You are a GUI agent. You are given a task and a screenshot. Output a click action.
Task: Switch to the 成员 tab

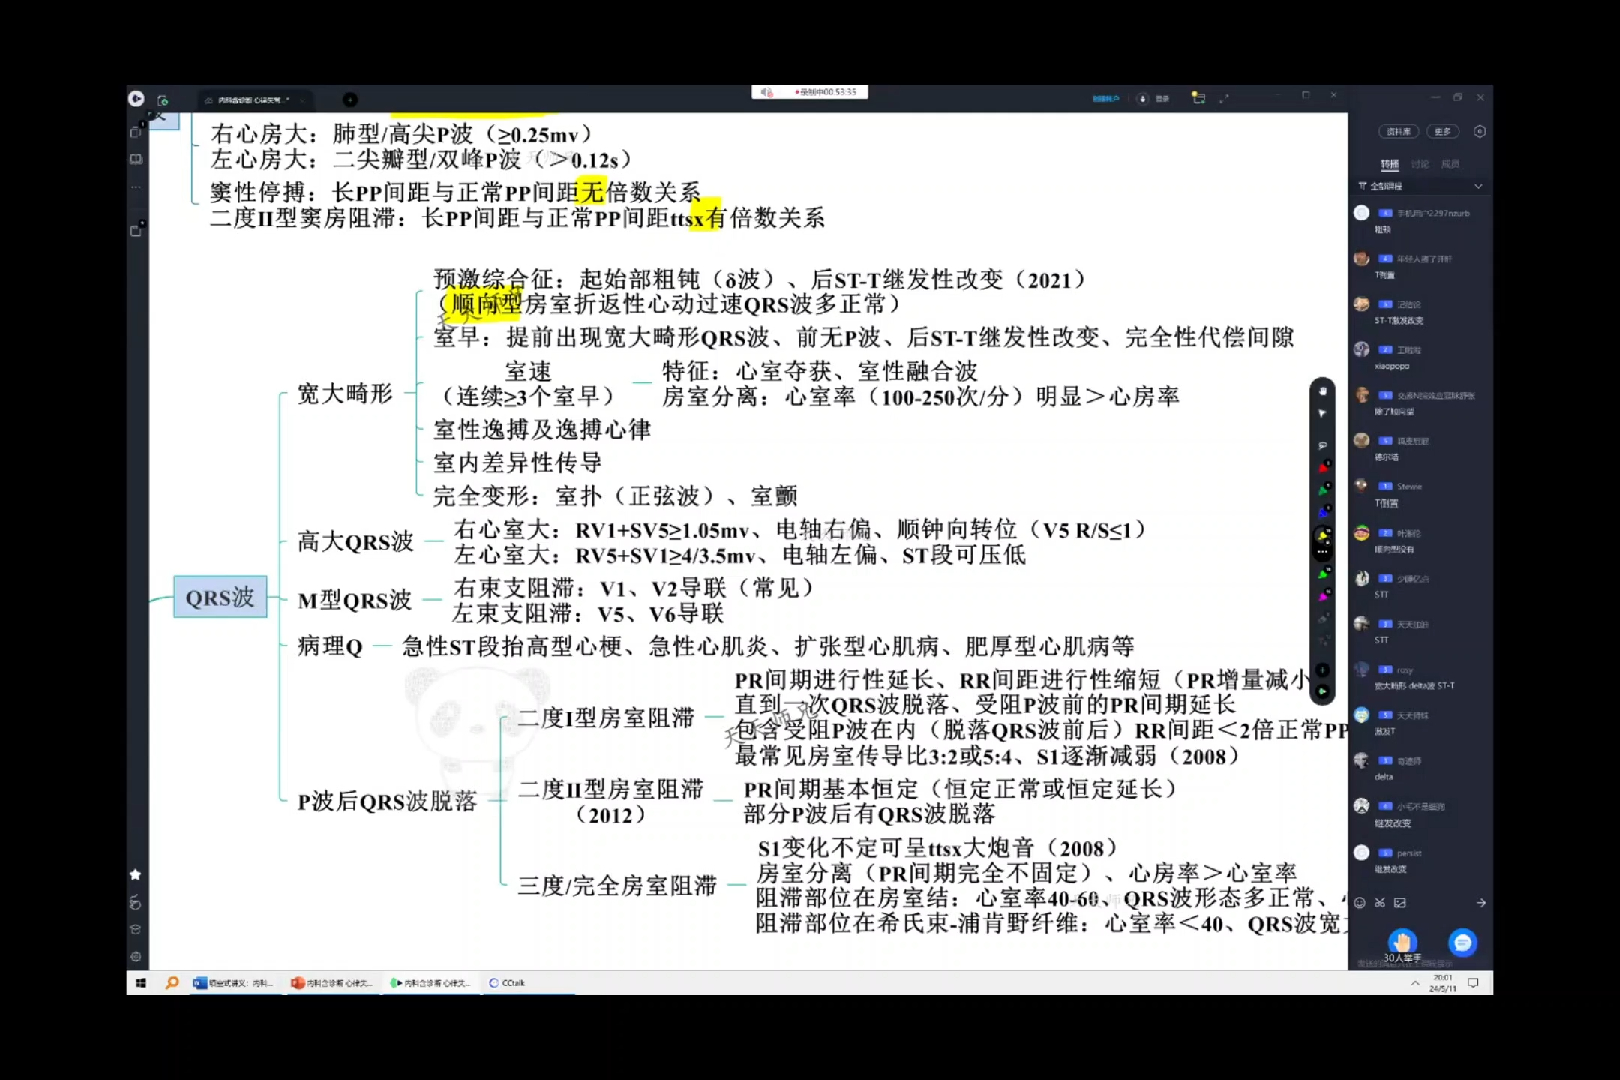pos(1450,164)
